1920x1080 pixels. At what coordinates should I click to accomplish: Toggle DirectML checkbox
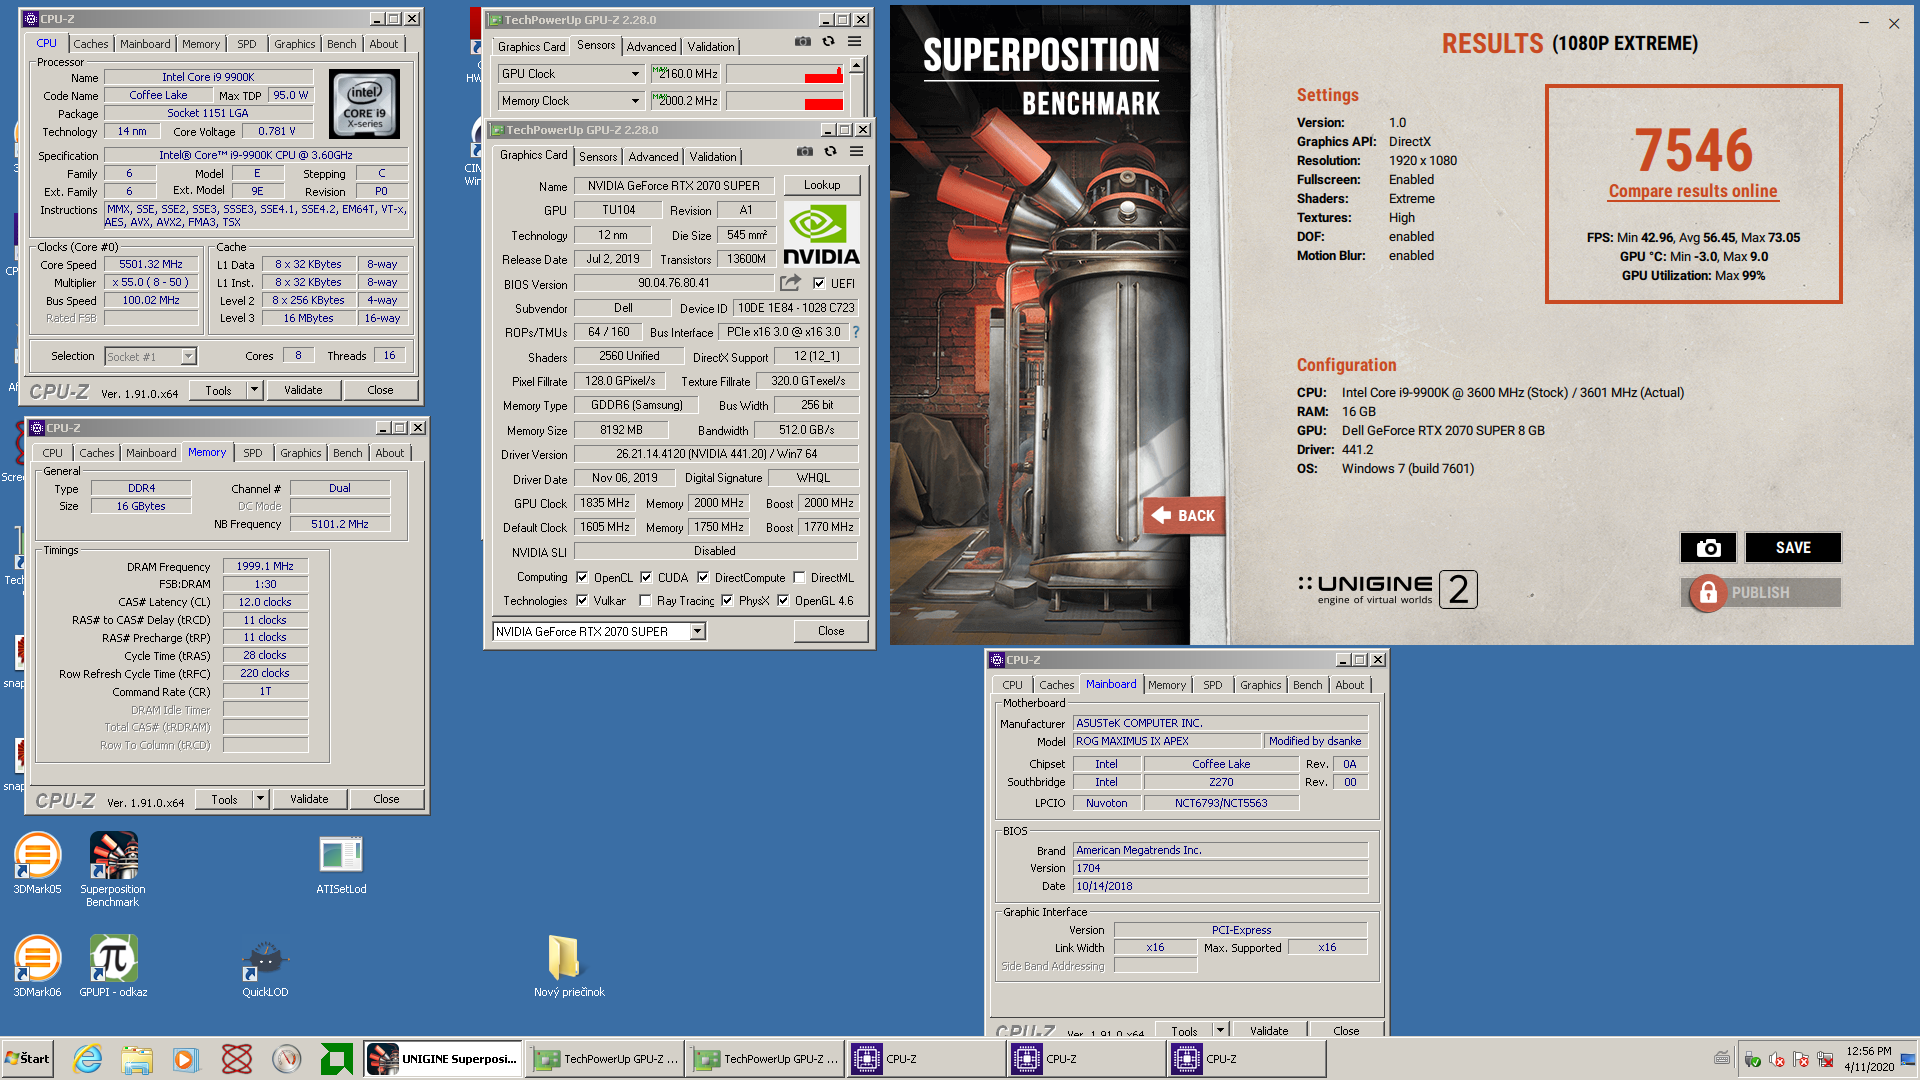(x=799, y=577)
